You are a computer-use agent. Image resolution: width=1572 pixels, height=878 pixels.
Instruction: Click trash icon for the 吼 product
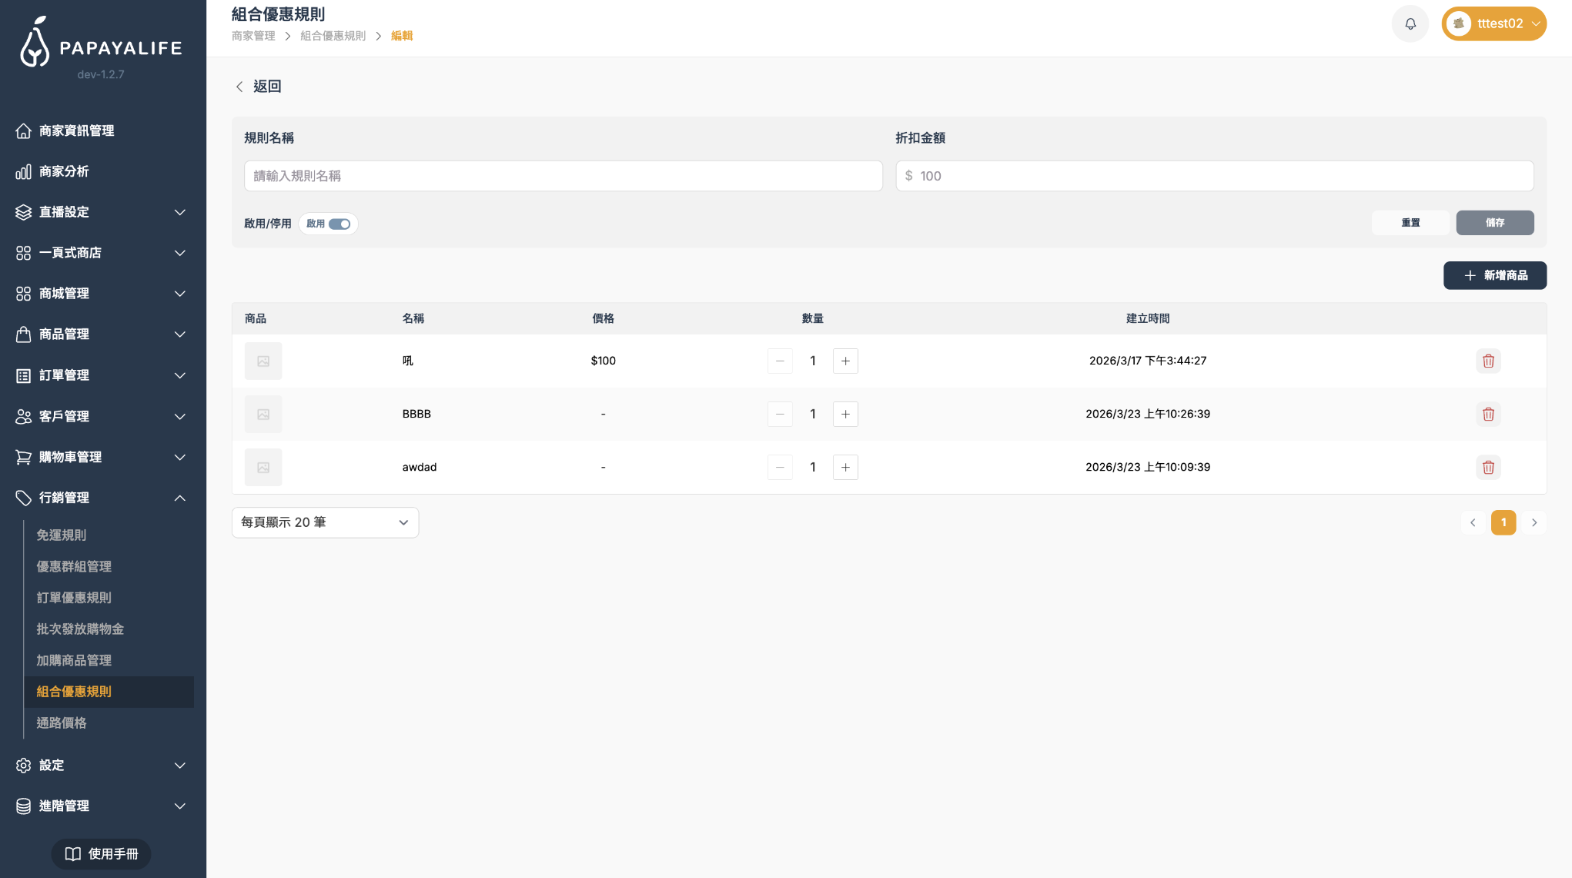(x=1488, y=361)
